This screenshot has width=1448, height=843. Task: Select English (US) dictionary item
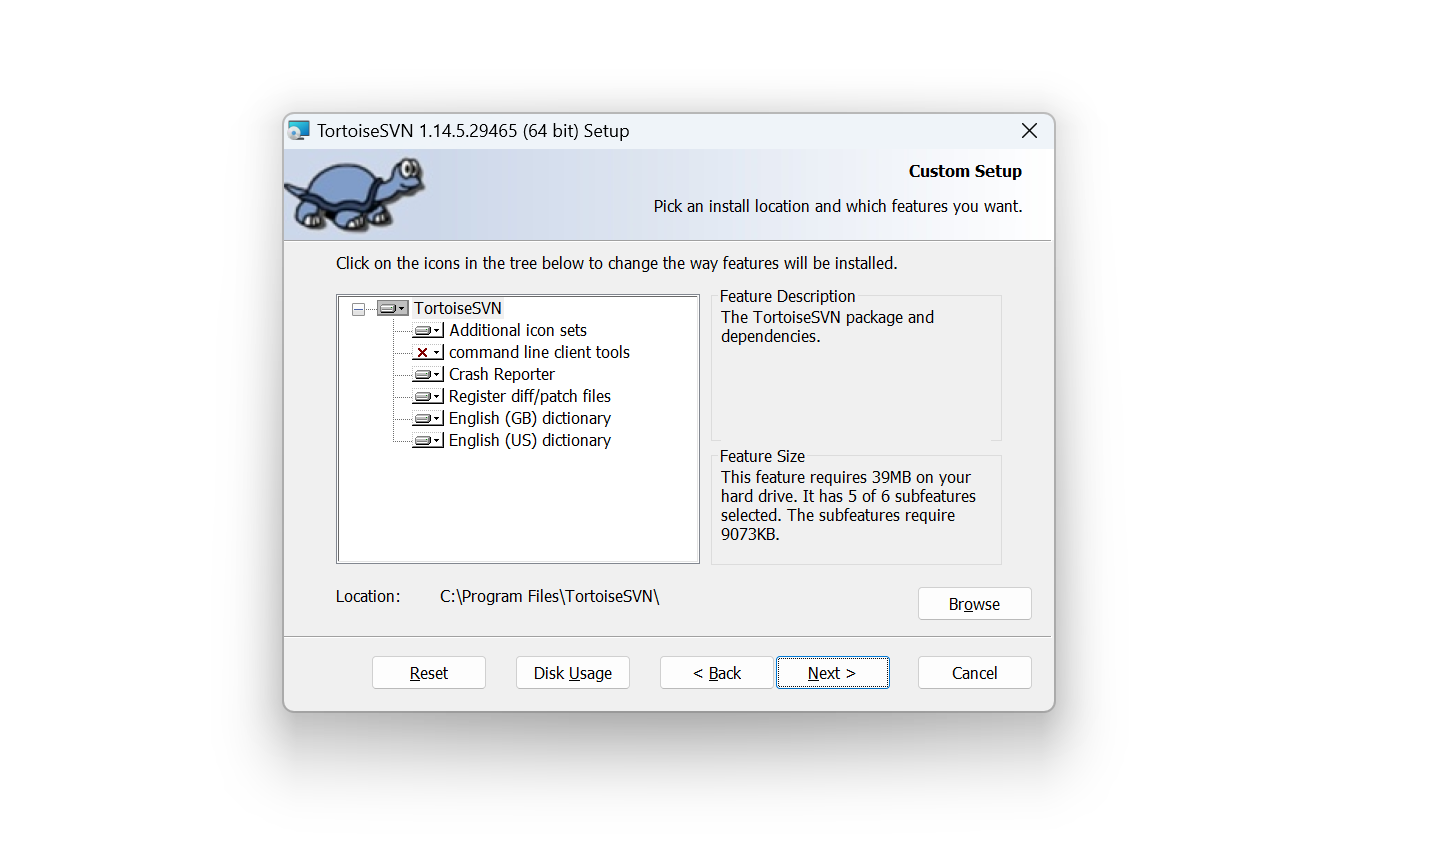click(530, 440)
